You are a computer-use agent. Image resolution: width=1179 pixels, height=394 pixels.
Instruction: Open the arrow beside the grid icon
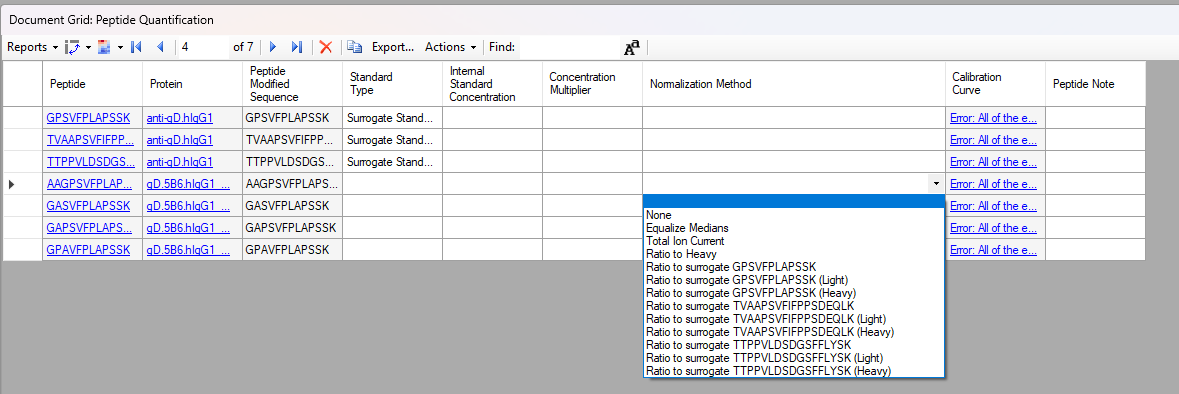coord(120,47)
